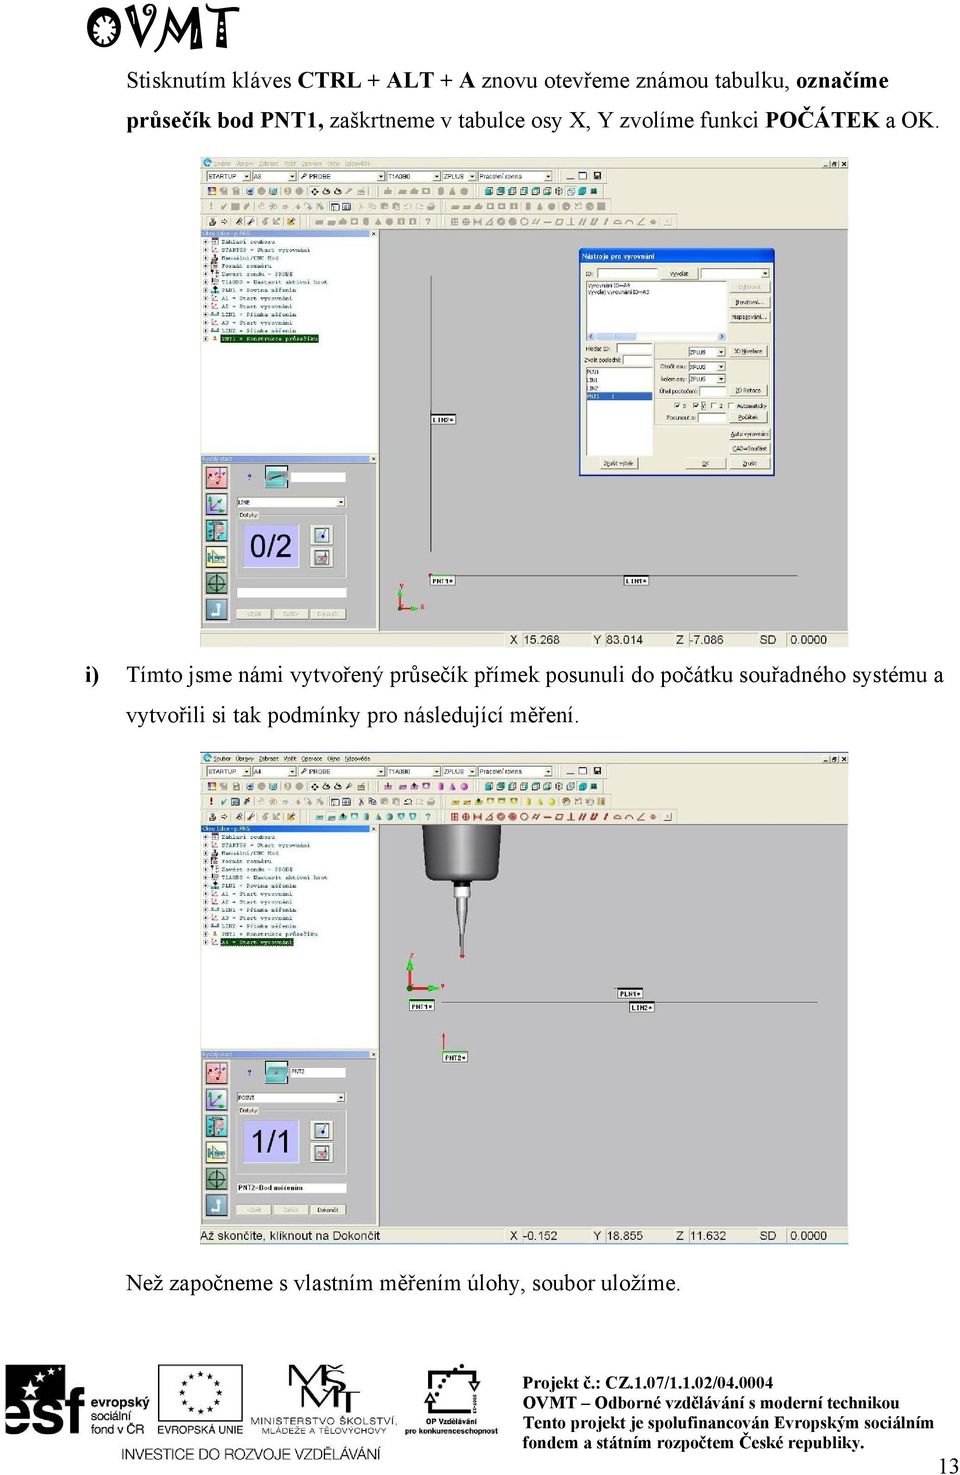960x1475 pixels.
Task: Open Soubor menu in the first screenshot
Action: [x=222, y=163]
